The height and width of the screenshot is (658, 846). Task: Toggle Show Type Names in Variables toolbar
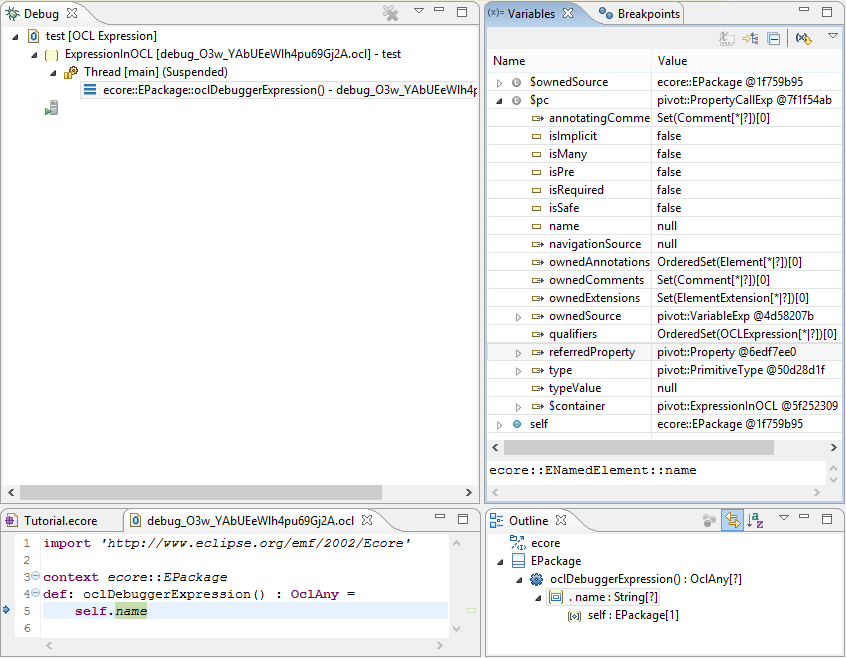tap(727, 38)
